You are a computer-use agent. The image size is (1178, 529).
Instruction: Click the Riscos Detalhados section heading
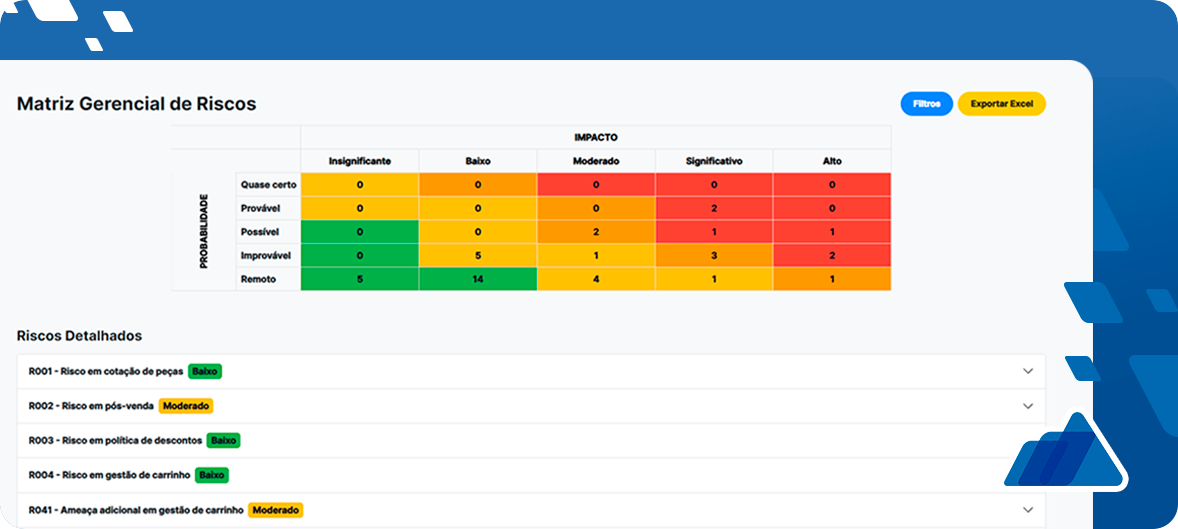coord(79,336)
